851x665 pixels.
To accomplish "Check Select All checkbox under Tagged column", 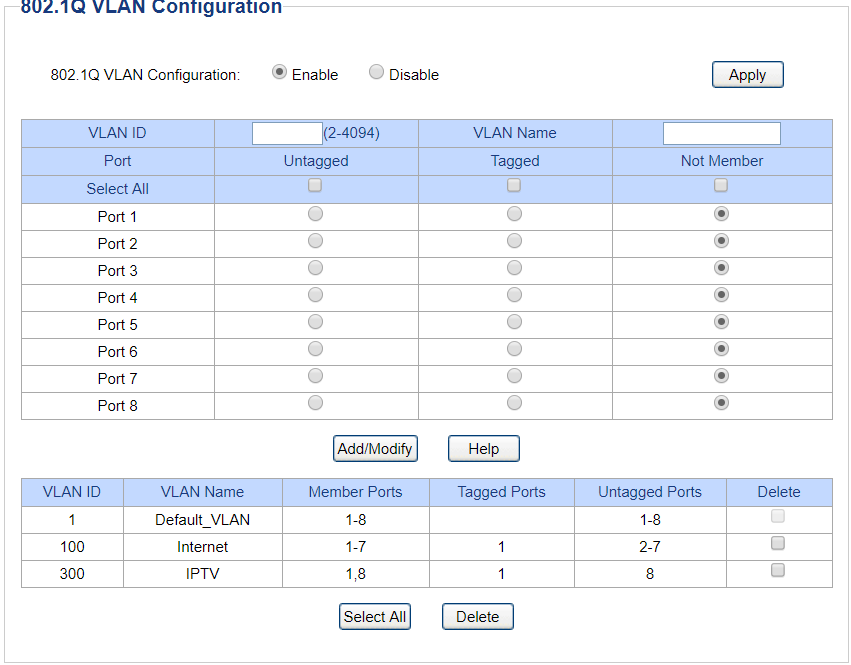I will tap(514, 185).
